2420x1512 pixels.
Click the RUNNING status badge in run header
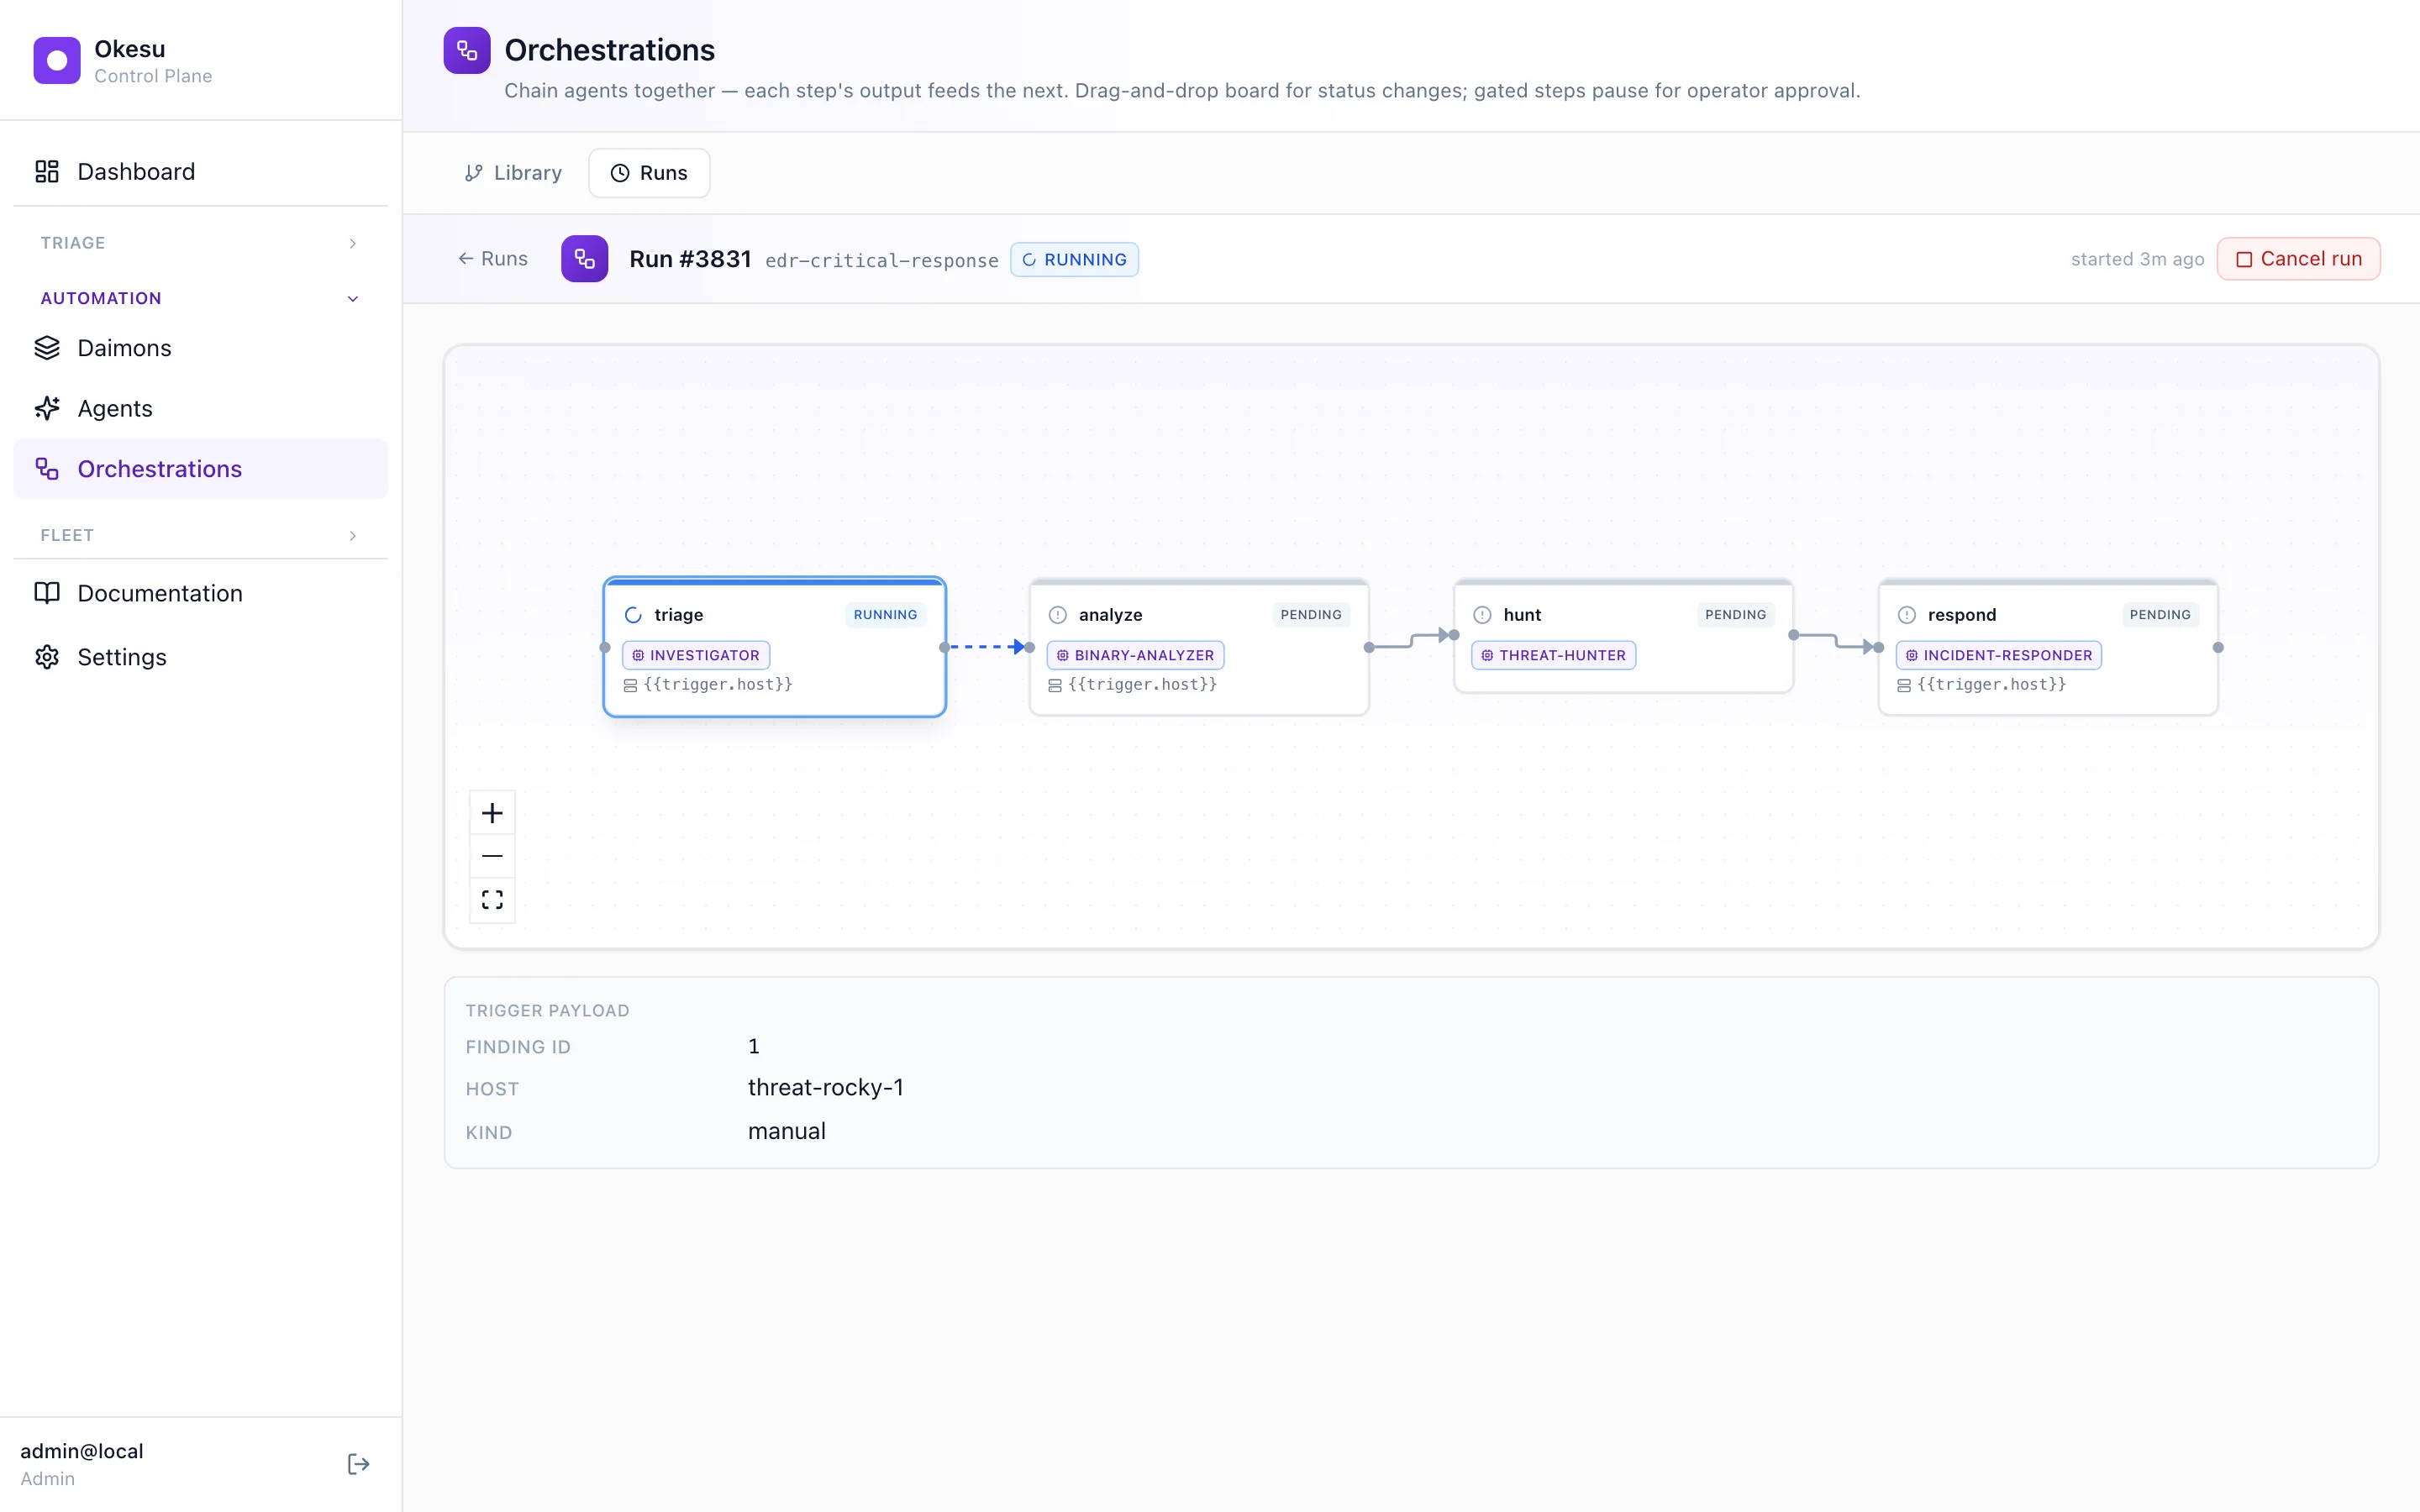(x=1074, y=259)
